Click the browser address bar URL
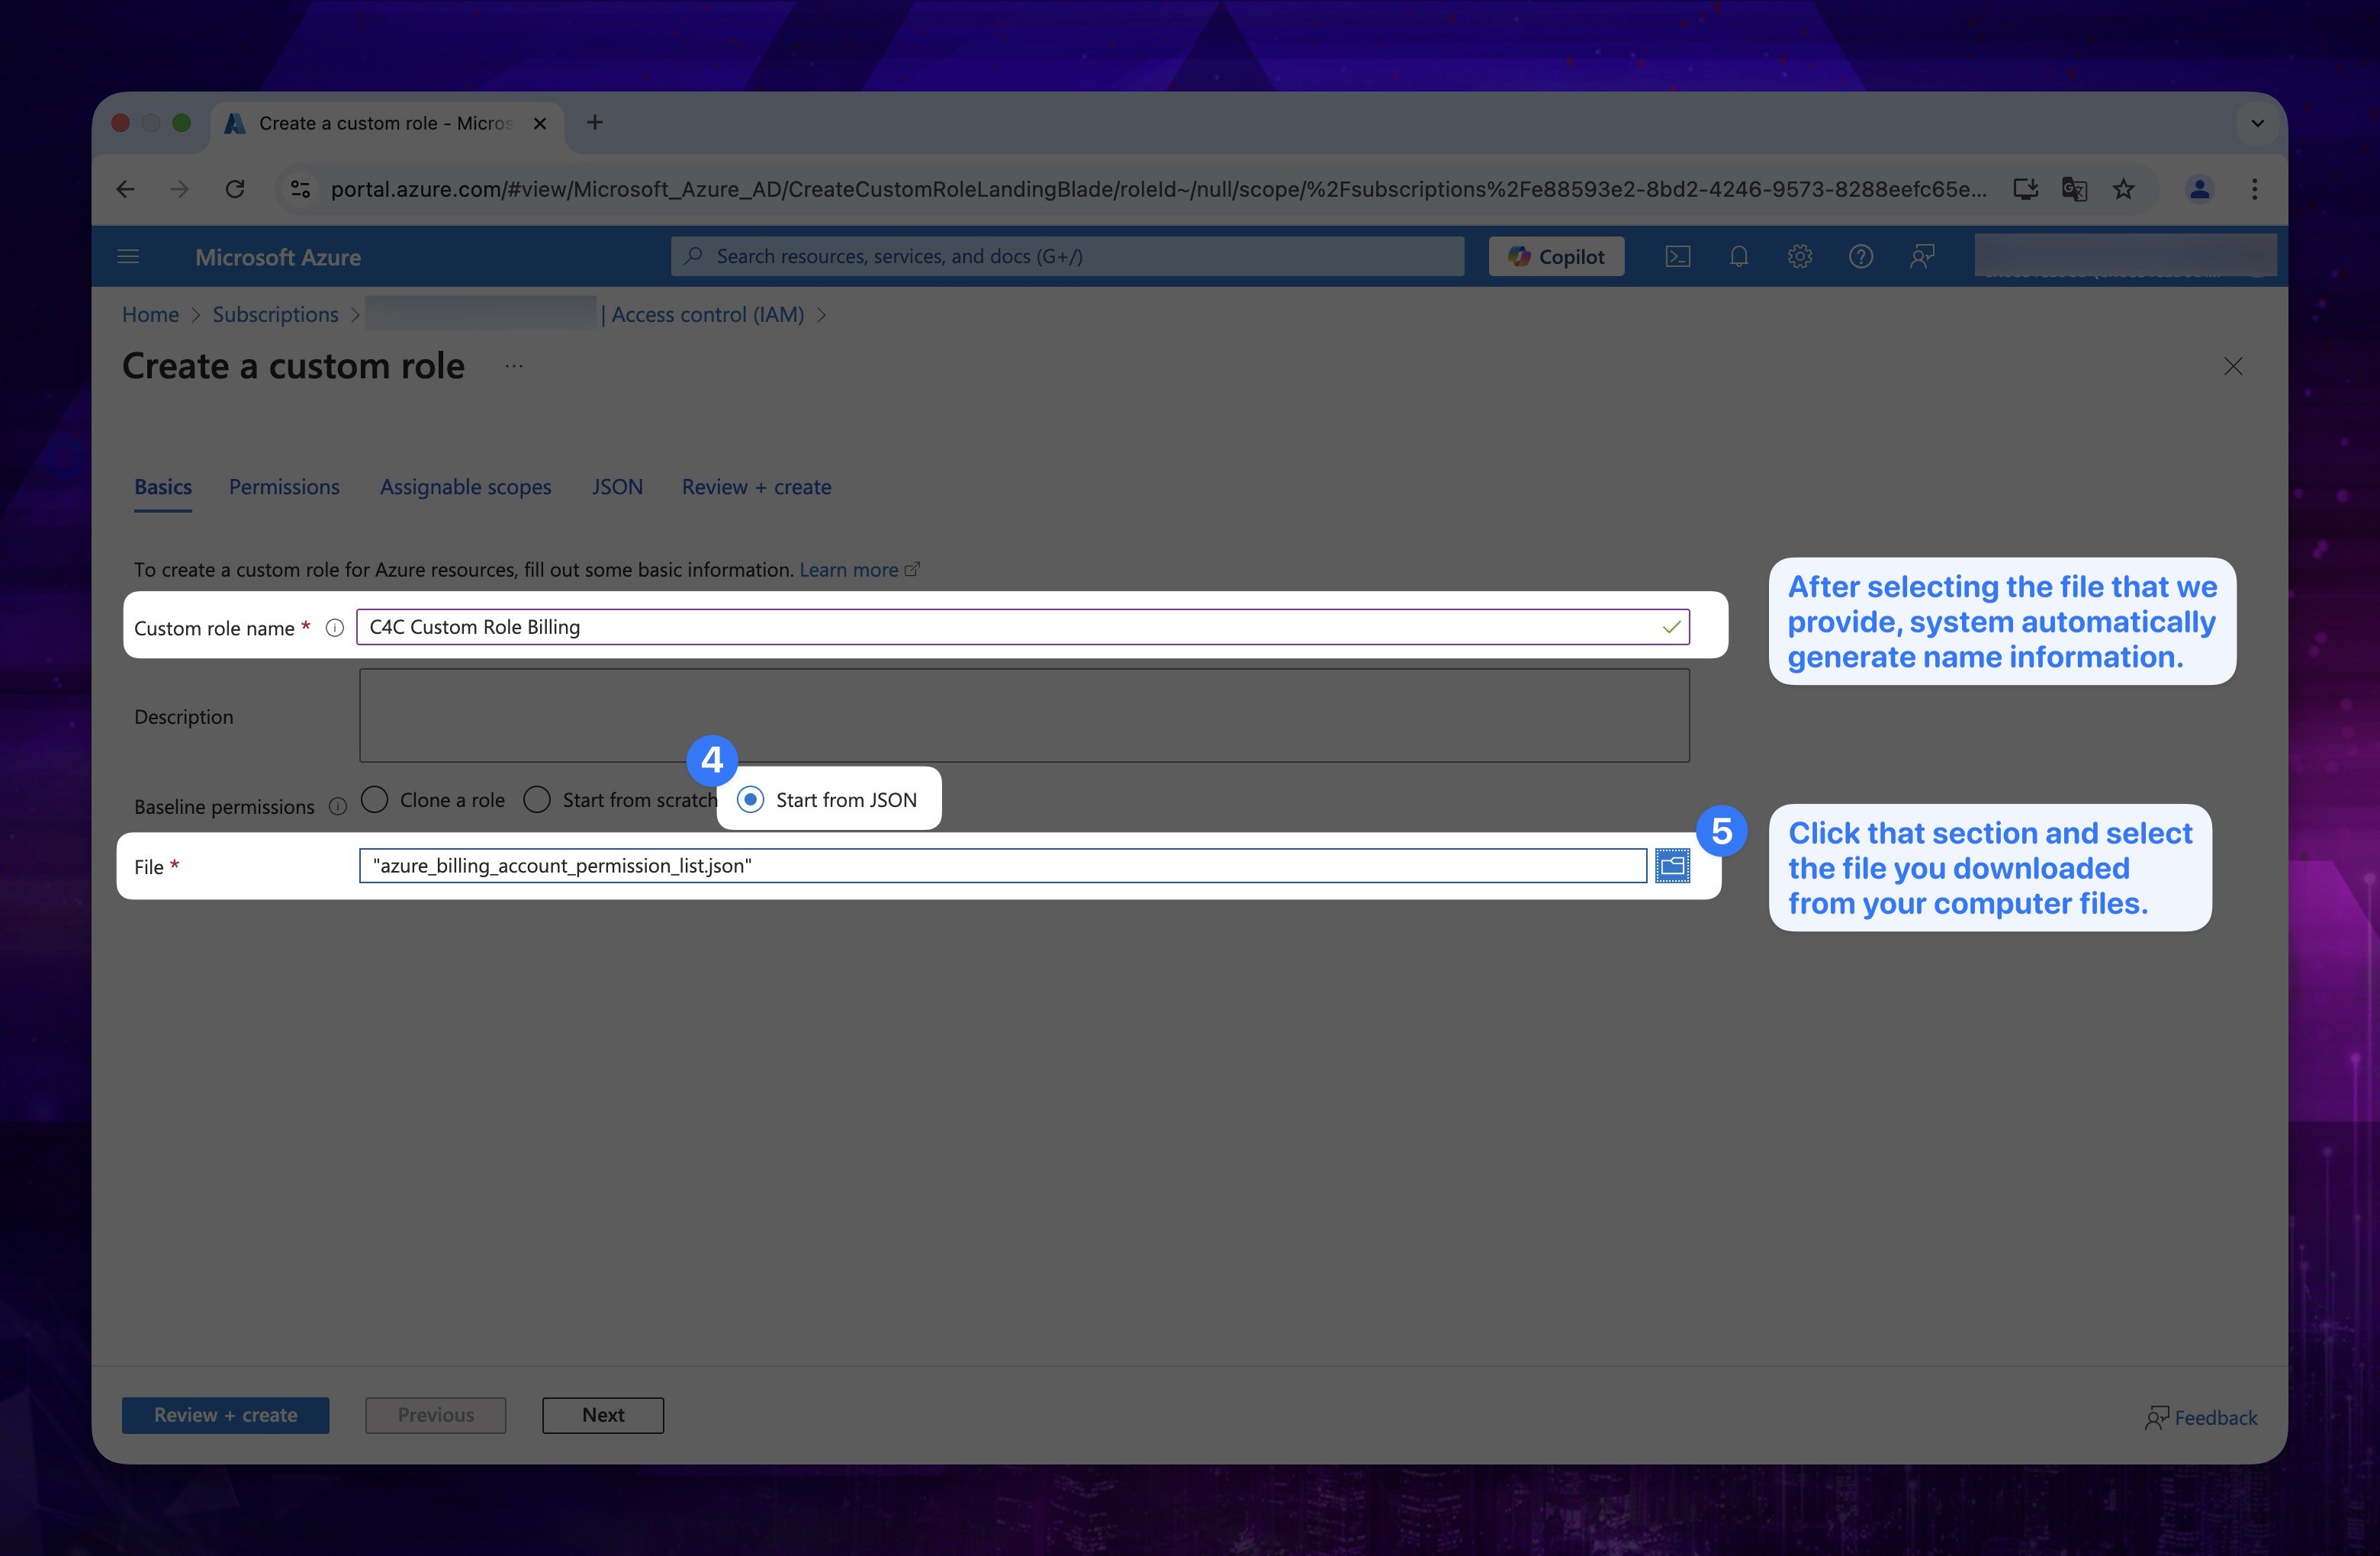The width and height of the screenshot is (2380, 1556). click(1158, 189)
